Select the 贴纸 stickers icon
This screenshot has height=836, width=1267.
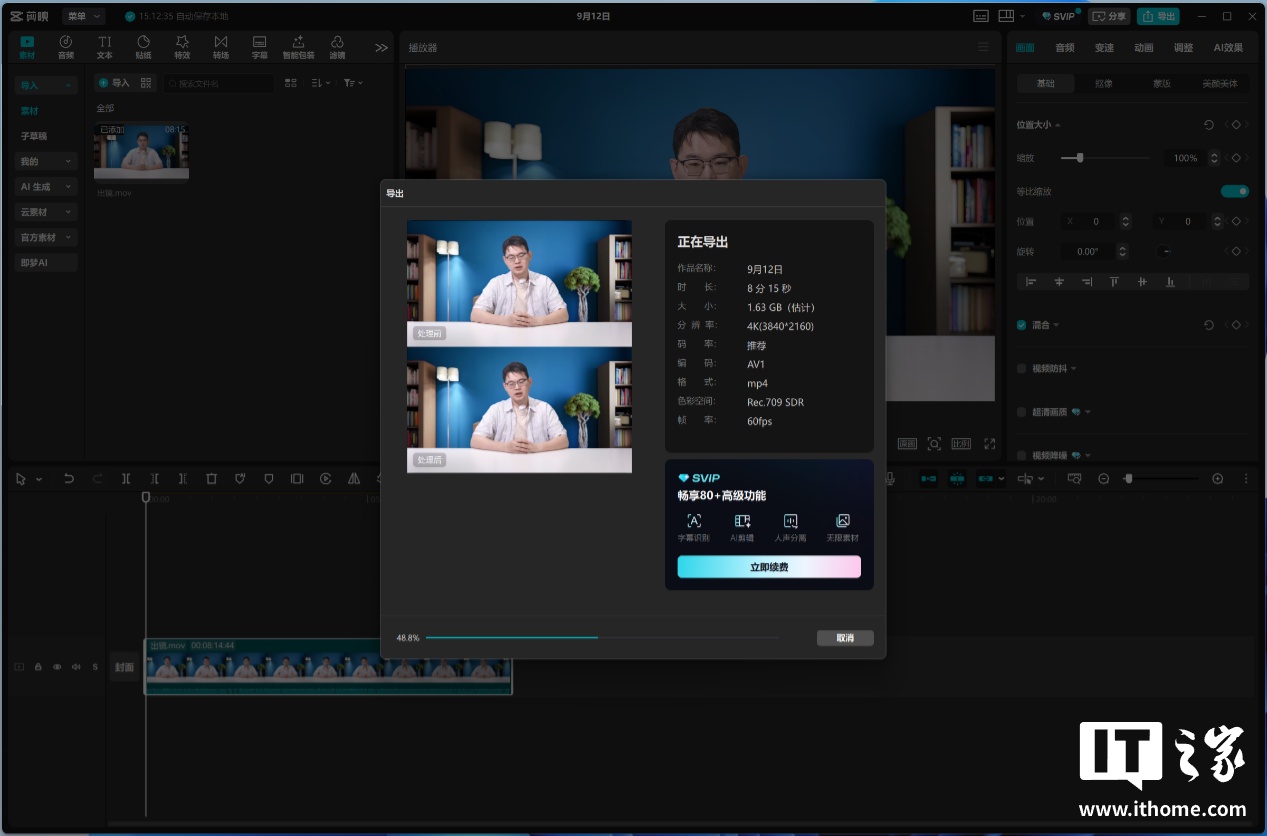tap(143, 46)
